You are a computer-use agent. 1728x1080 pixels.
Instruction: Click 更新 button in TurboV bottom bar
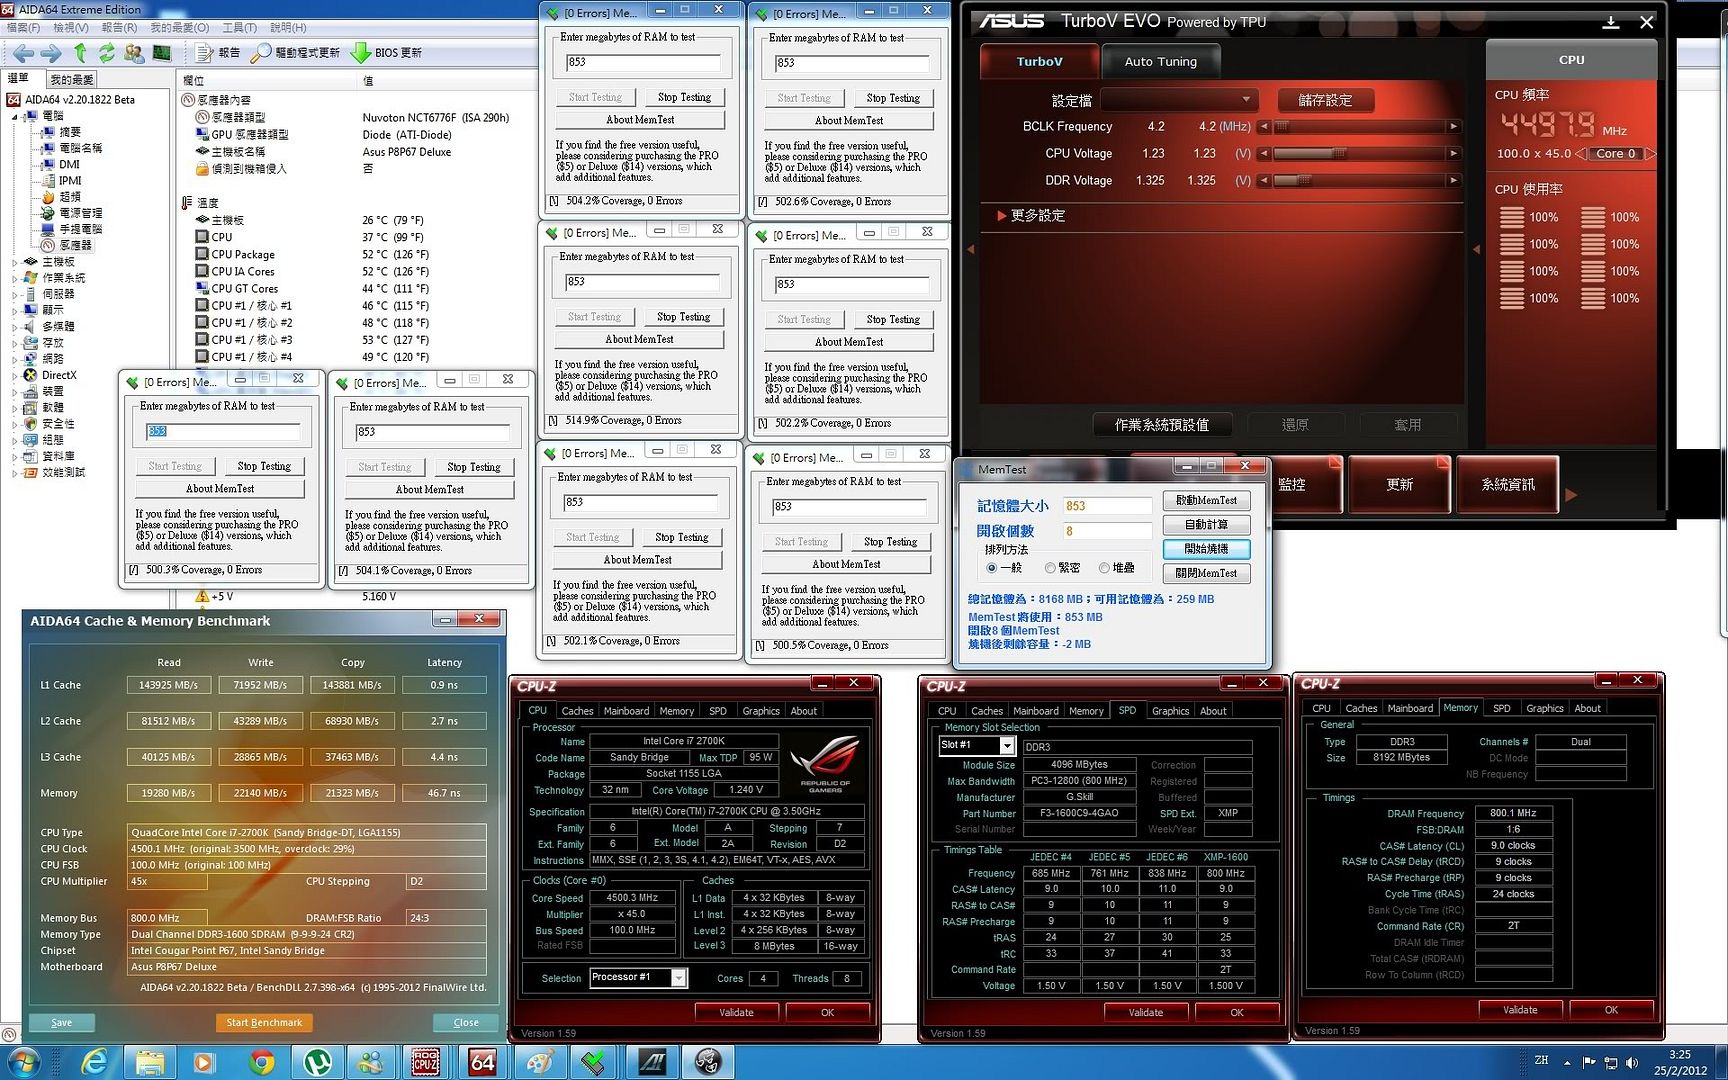coord(1399,484)
